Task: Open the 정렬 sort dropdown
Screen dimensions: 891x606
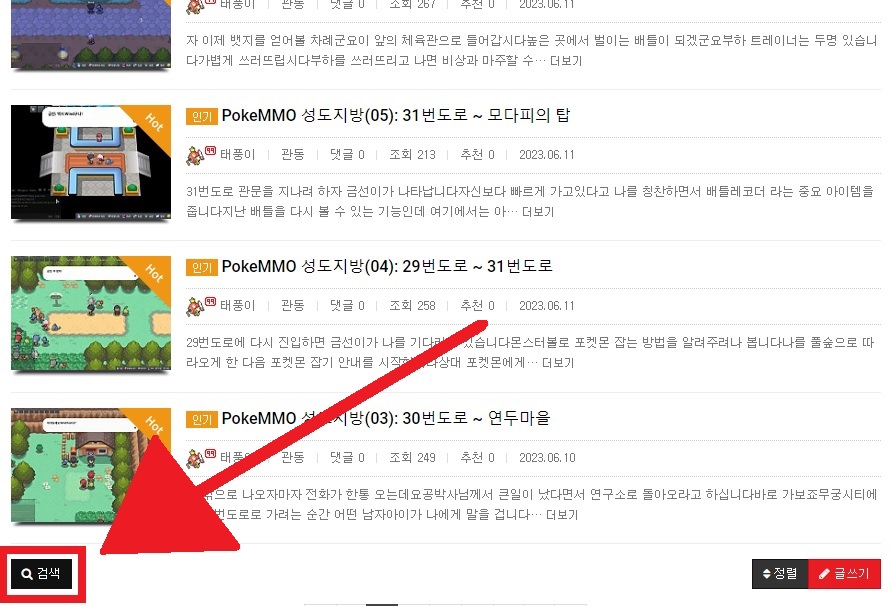Action: click(x=780, y=574)
